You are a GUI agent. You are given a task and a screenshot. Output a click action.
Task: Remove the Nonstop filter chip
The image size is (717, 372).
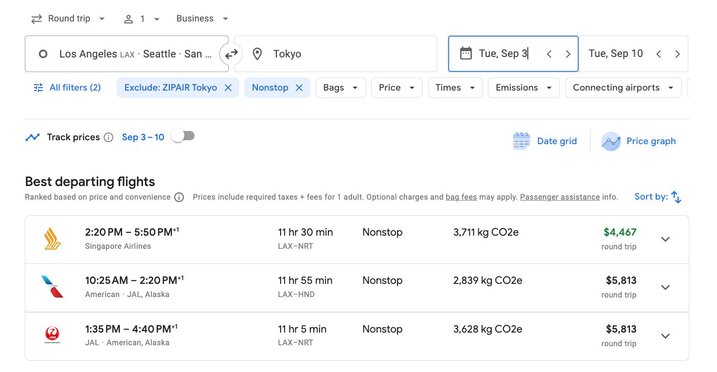point(299,88)
